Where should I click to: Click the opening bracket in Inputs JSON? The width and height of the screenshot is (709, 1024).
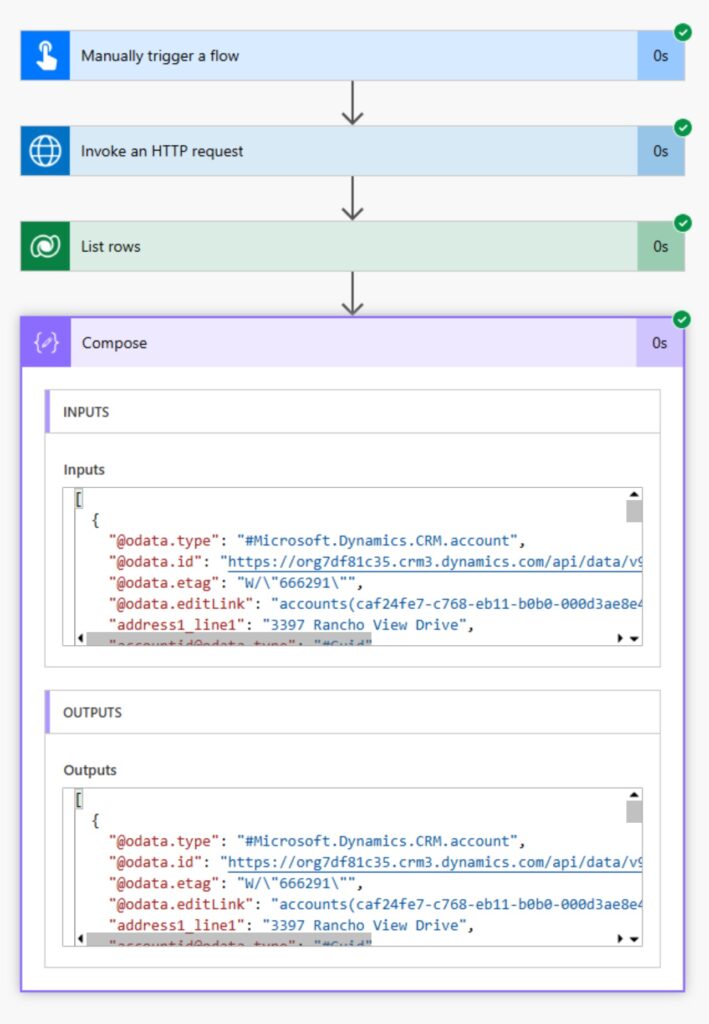tap(79, 499)
